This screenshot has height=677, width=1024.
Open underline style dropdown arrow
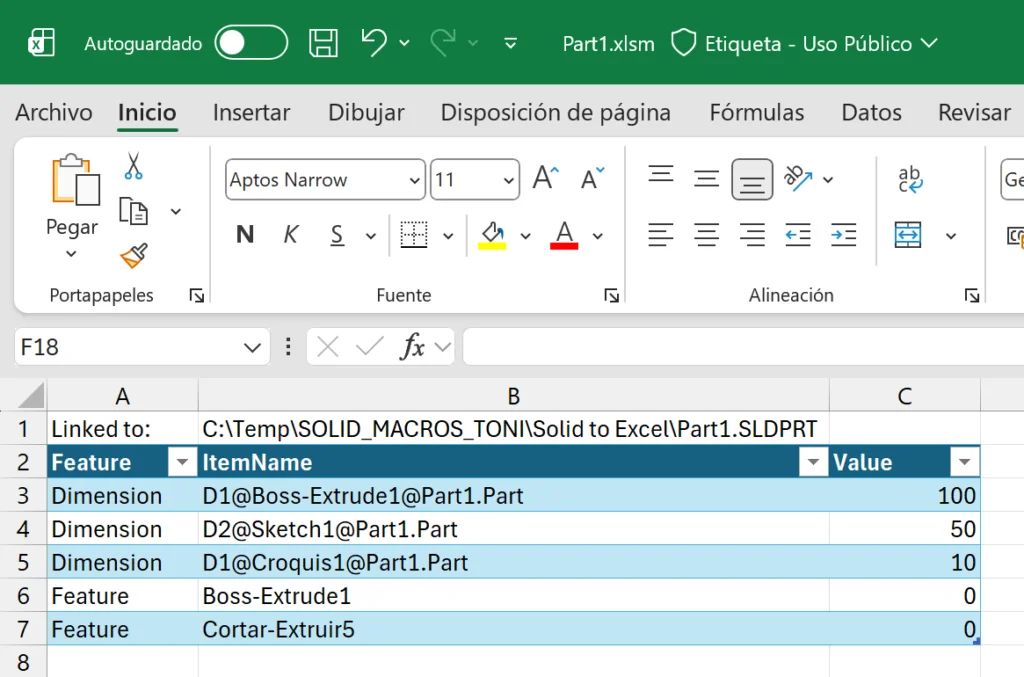click(371, 236)
